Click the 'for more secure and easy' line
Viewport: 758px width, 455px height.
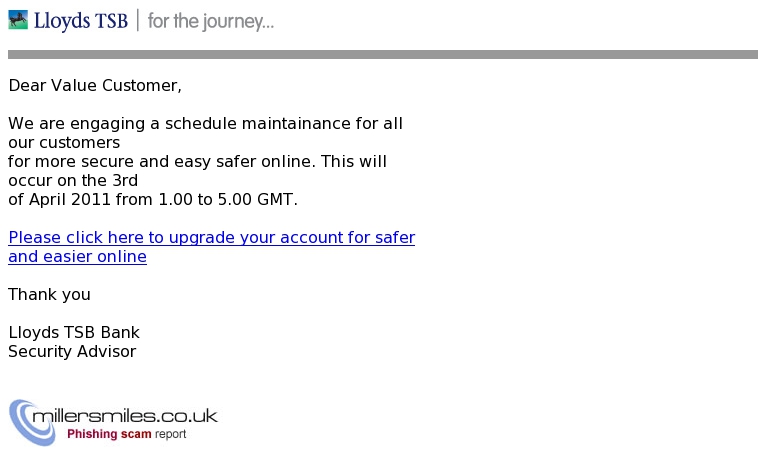click(197, 161)
